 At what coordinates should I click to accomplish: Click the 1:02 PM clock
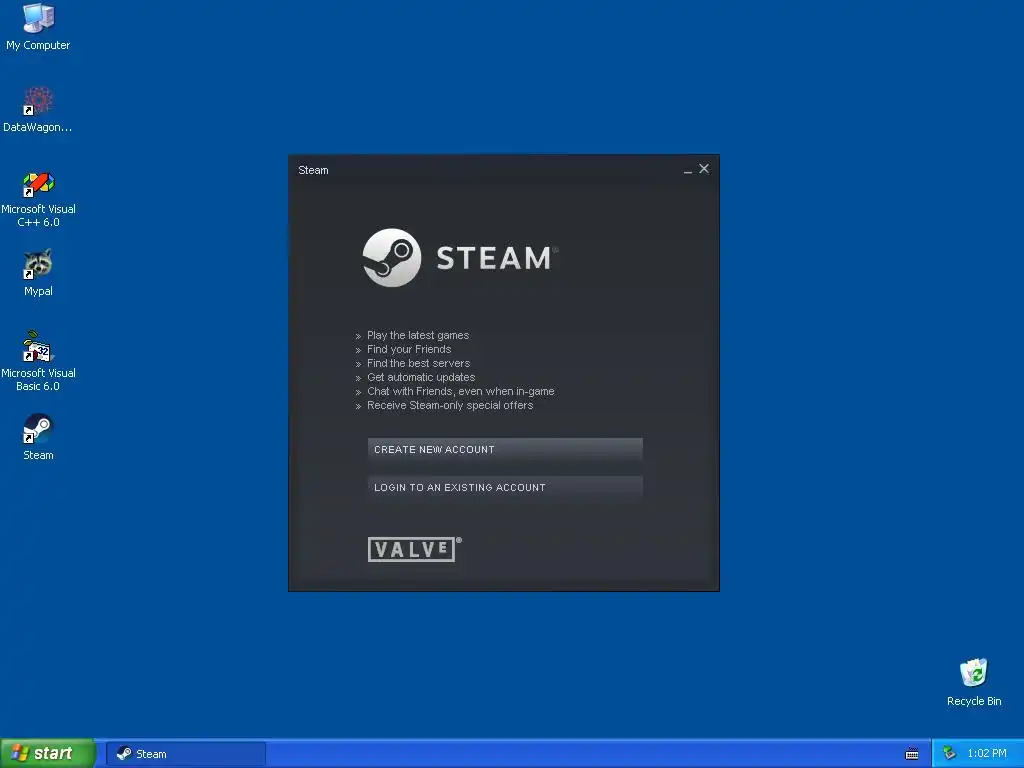[987, 754]
